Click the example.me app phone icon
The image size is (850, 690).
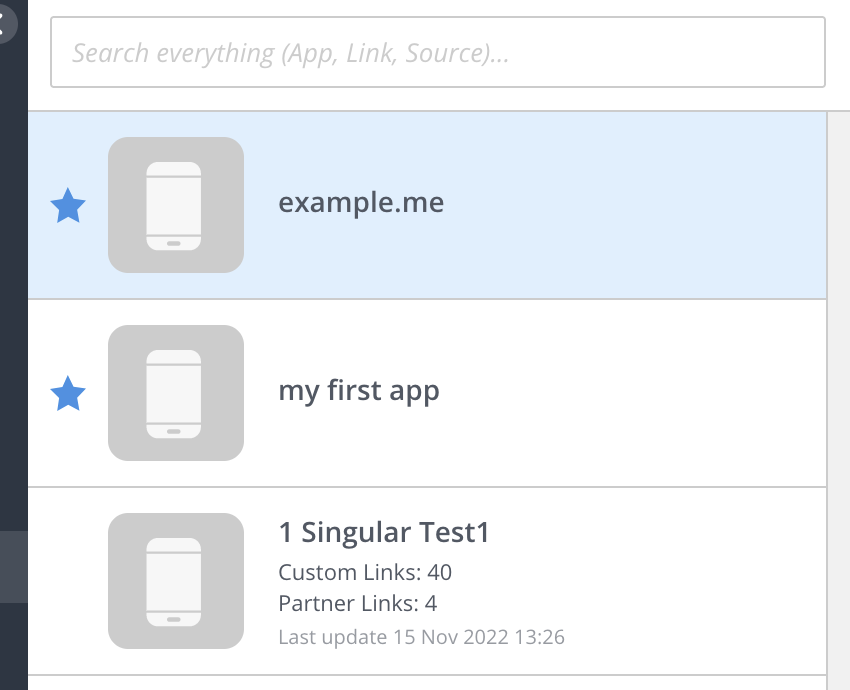click(176, 204)
